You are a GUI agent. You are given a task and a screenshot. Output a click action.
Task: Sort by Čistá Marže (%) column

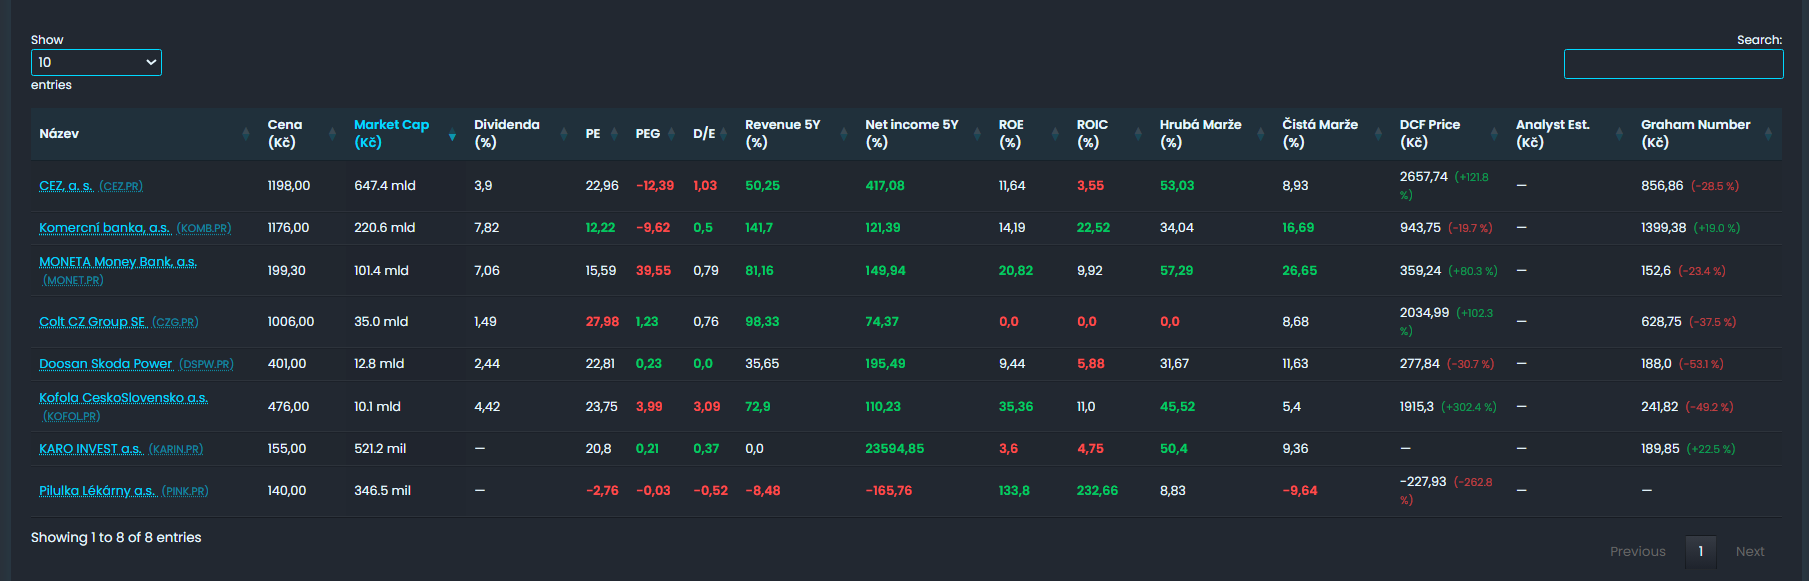(1333, 134)
